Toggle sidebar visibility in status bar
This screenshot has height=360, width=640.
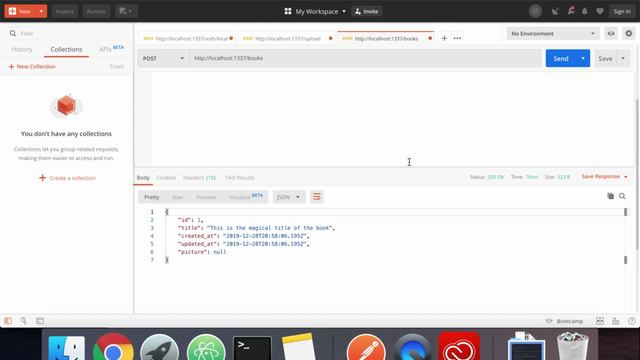click(x=8, y=321)
